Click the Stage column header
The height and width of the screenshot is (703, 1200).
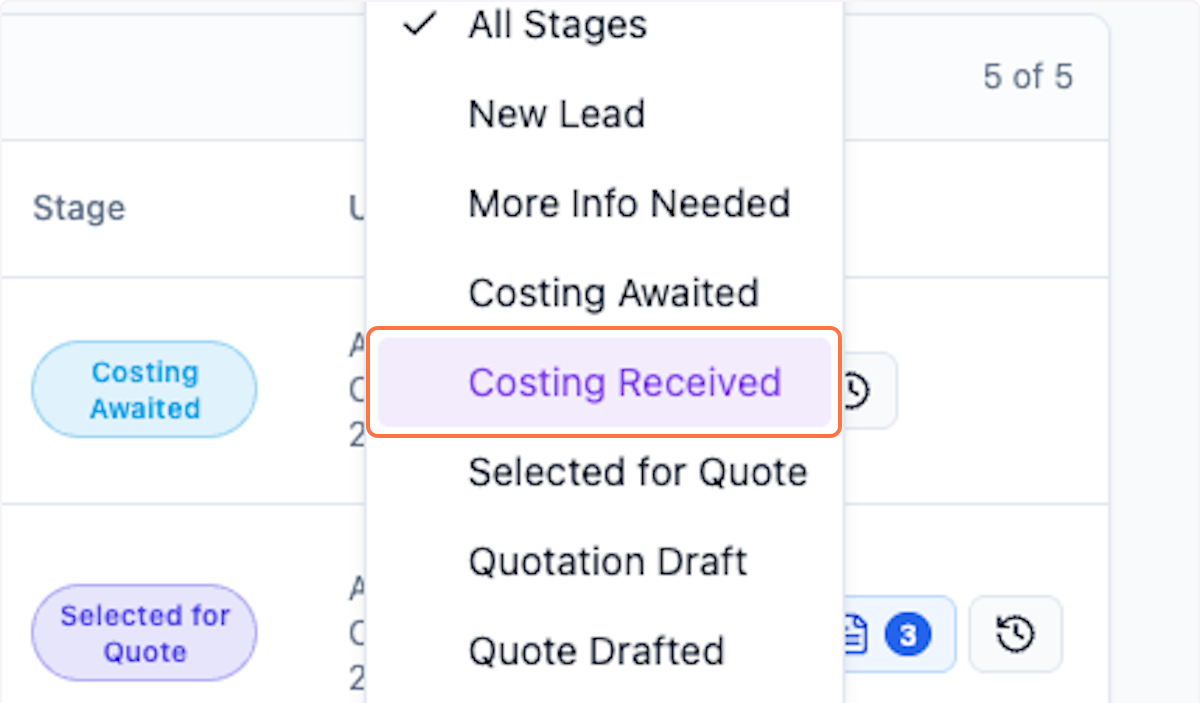[79, 208]
